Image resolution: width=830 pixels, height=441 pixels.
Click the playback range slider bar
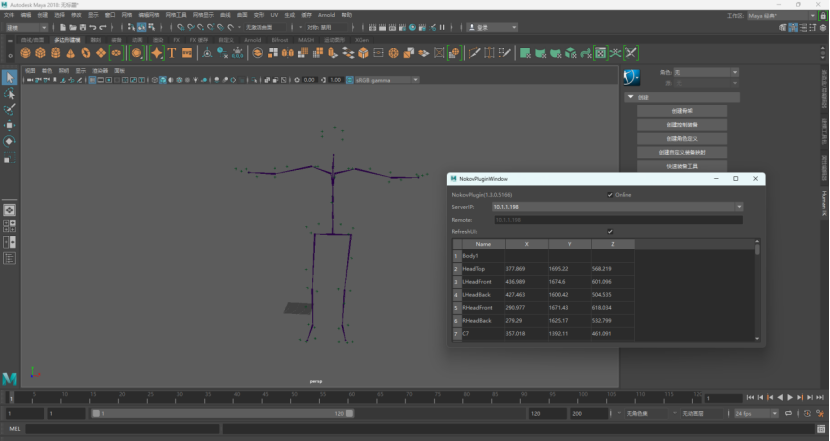222,413
